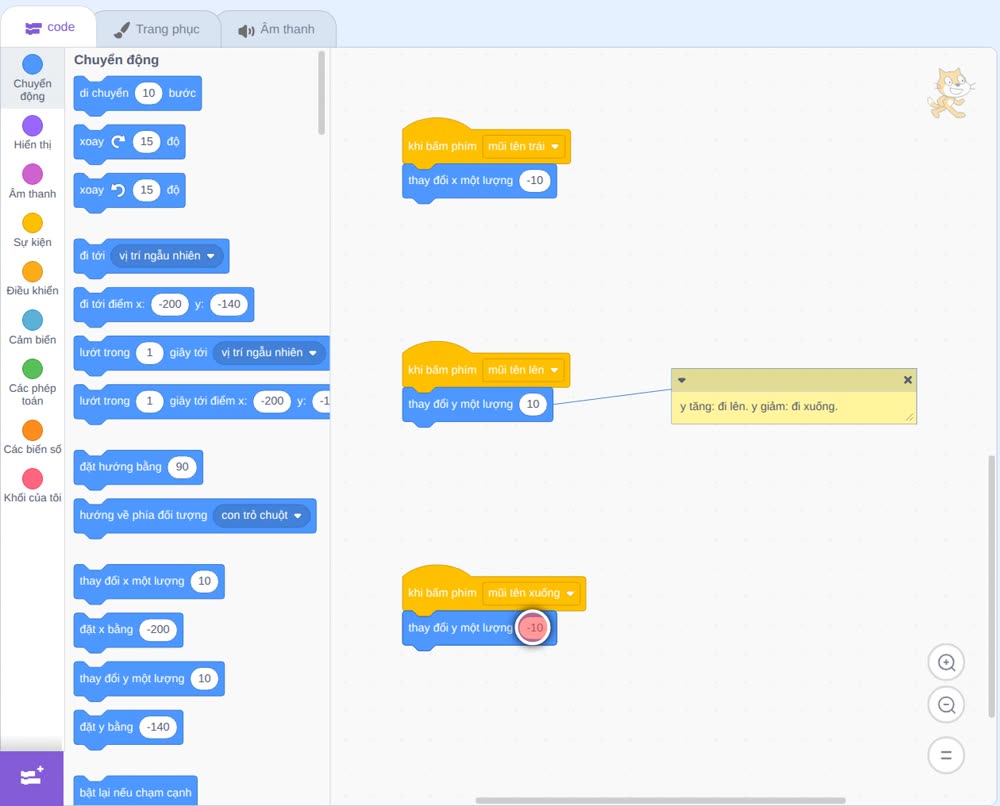Open the Hiển thị blocks category

[x=32, y=133]
